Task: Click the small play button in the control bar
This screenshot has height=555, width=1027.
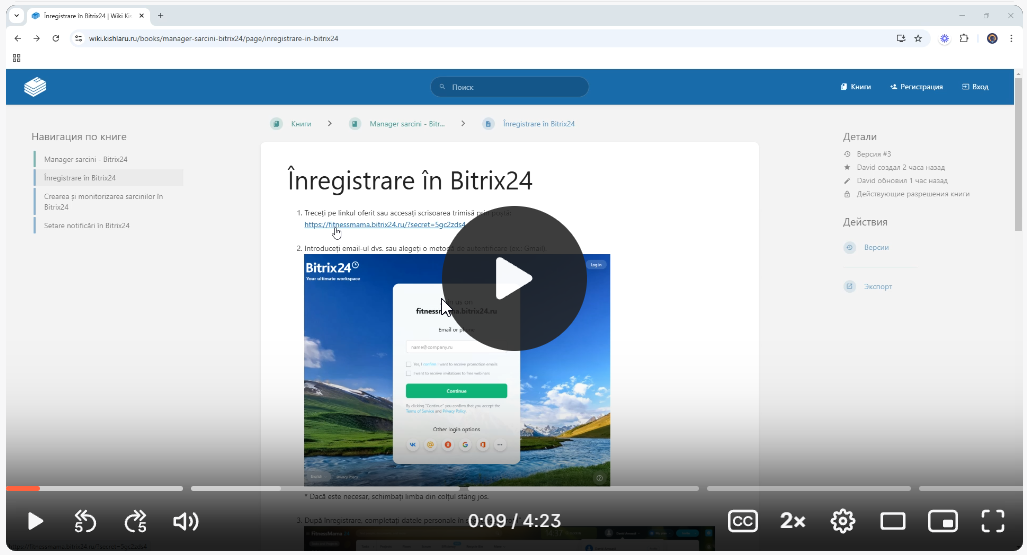Action: point(35,522)
